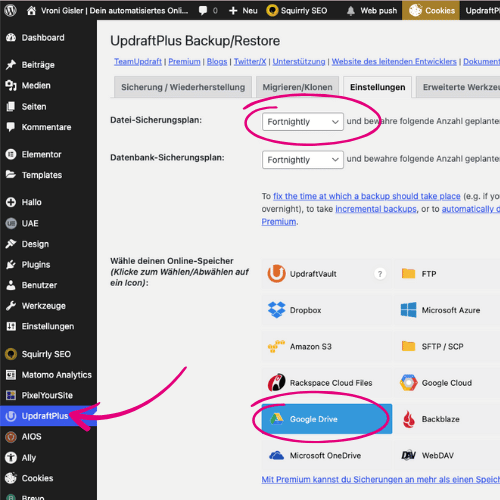This screenshot has width=500, height=500.
Task: Open Squirrly SEO in the sidebar
Action: click(x=48, y=354)
